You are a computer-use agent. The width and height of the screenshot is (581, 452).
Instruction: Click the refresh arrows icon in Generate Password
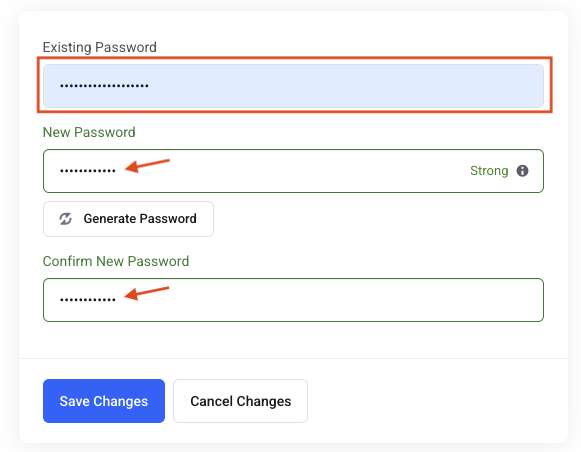pos(66,219)
